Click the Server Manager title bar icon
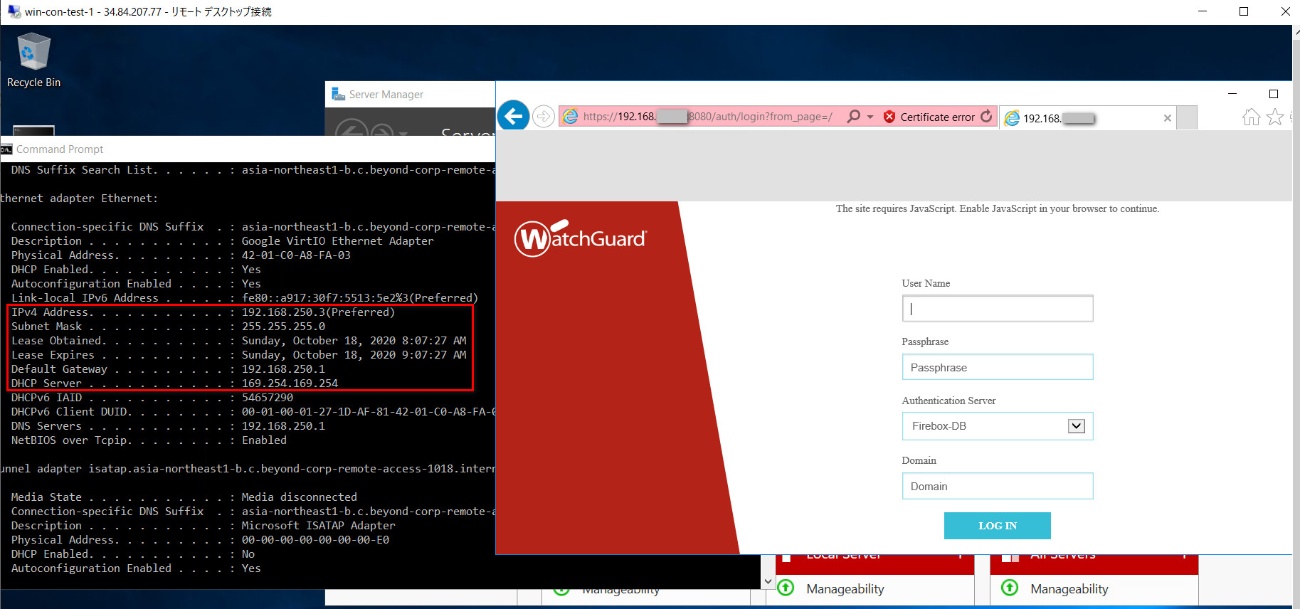The width and height of the screenshot is (1300, 609). click(337, 94)
